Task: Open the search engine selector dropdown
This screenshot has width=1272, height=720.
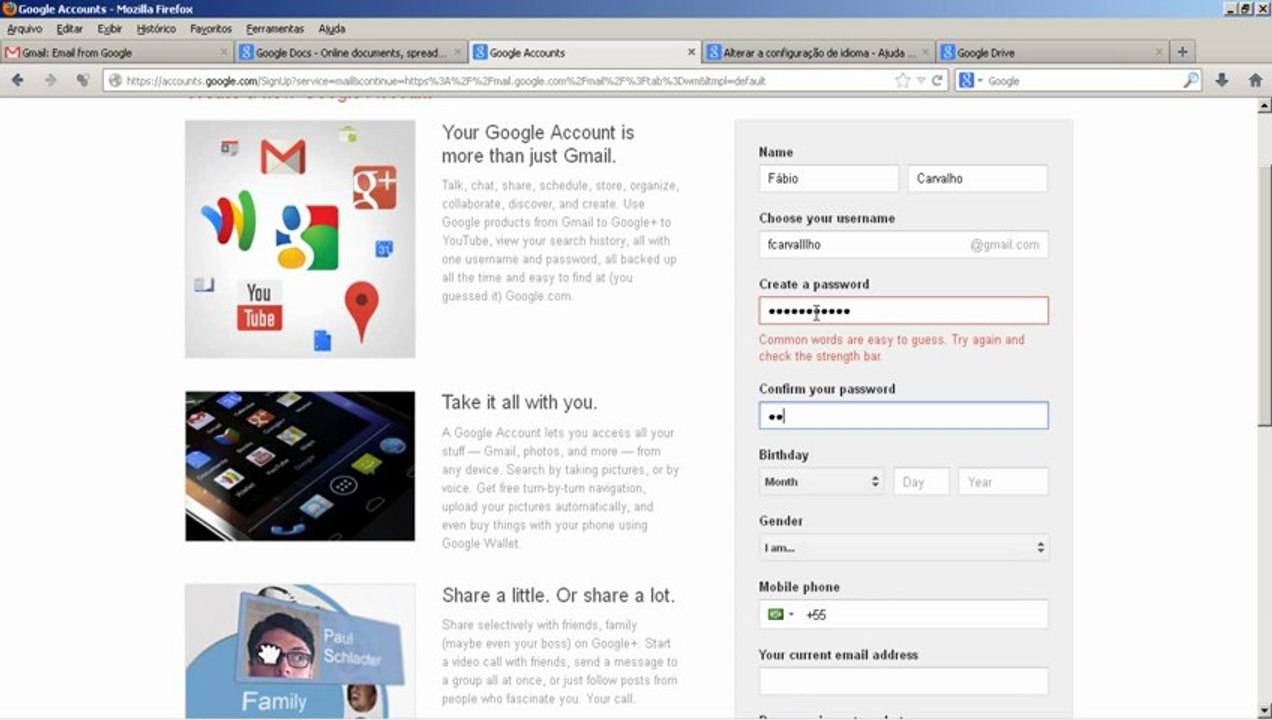Action: pyautogui.click(x=971, y=80)
